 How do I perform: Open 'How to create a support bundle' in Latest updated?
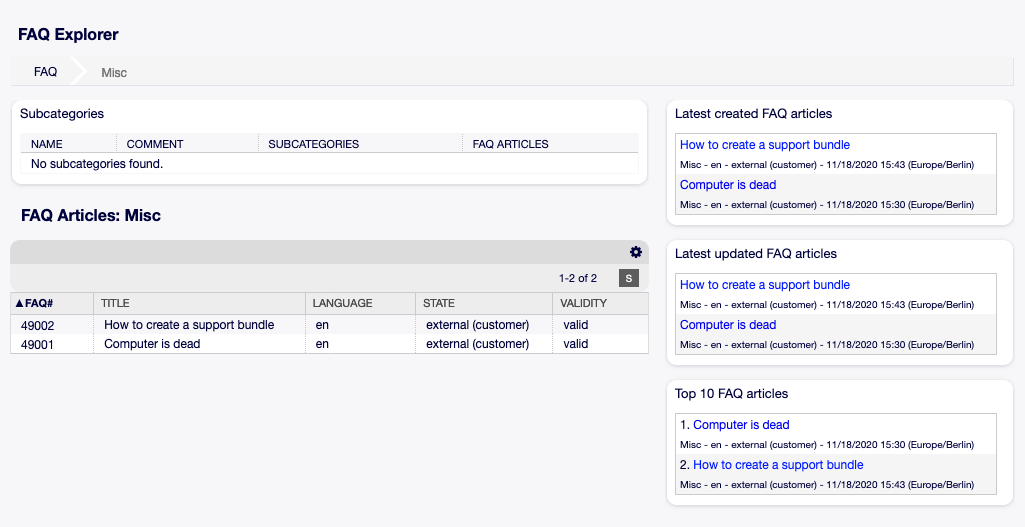[764, 285]
